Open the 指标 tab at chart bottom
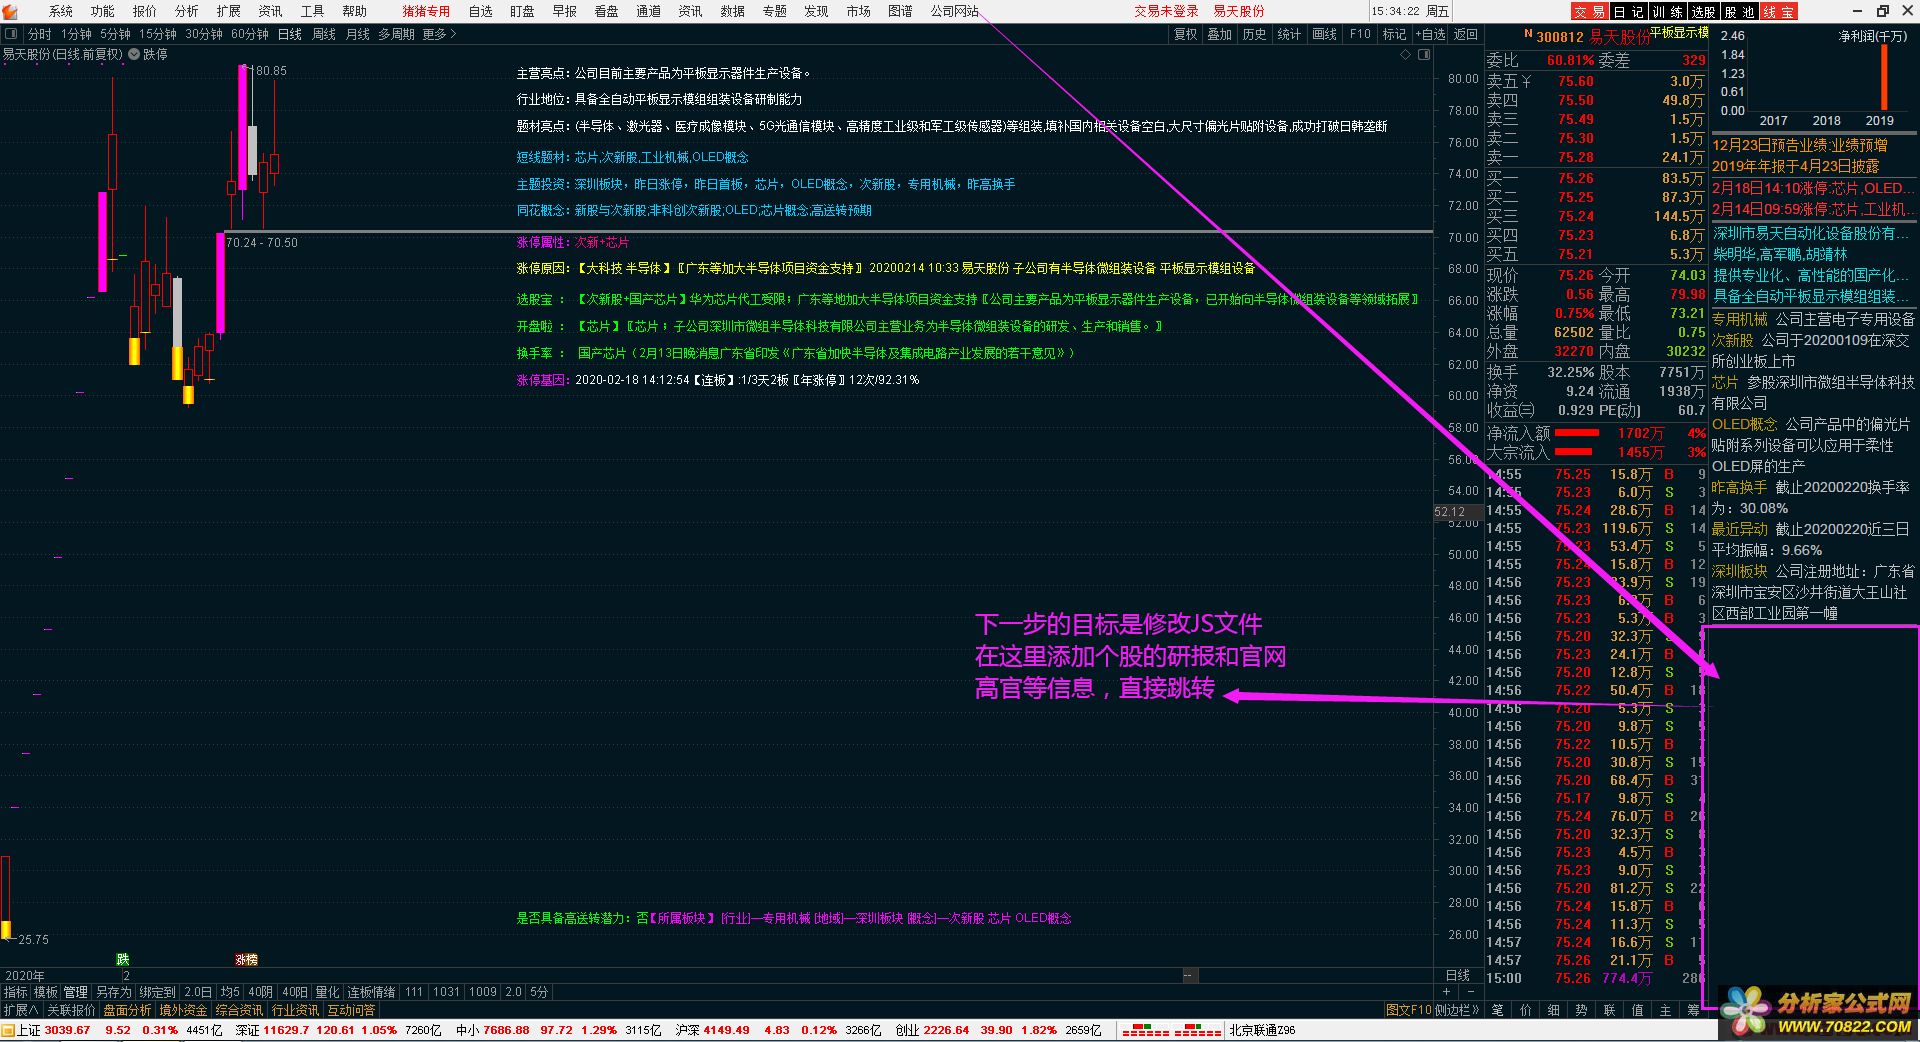The height and width of the screenshot is (1042, 1920). (x=16, y=992)
